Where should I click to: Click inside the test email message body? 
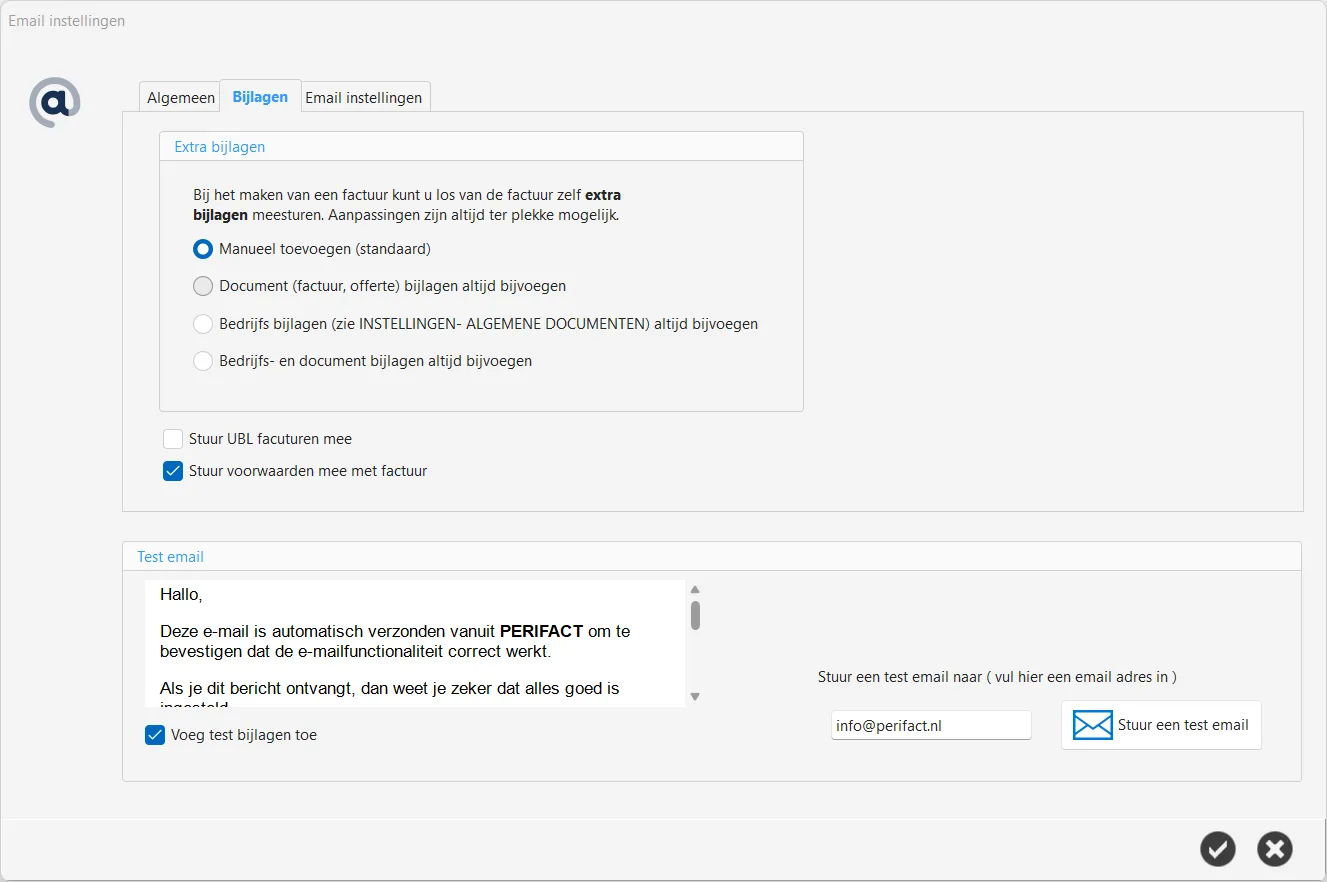pos(415,643)
